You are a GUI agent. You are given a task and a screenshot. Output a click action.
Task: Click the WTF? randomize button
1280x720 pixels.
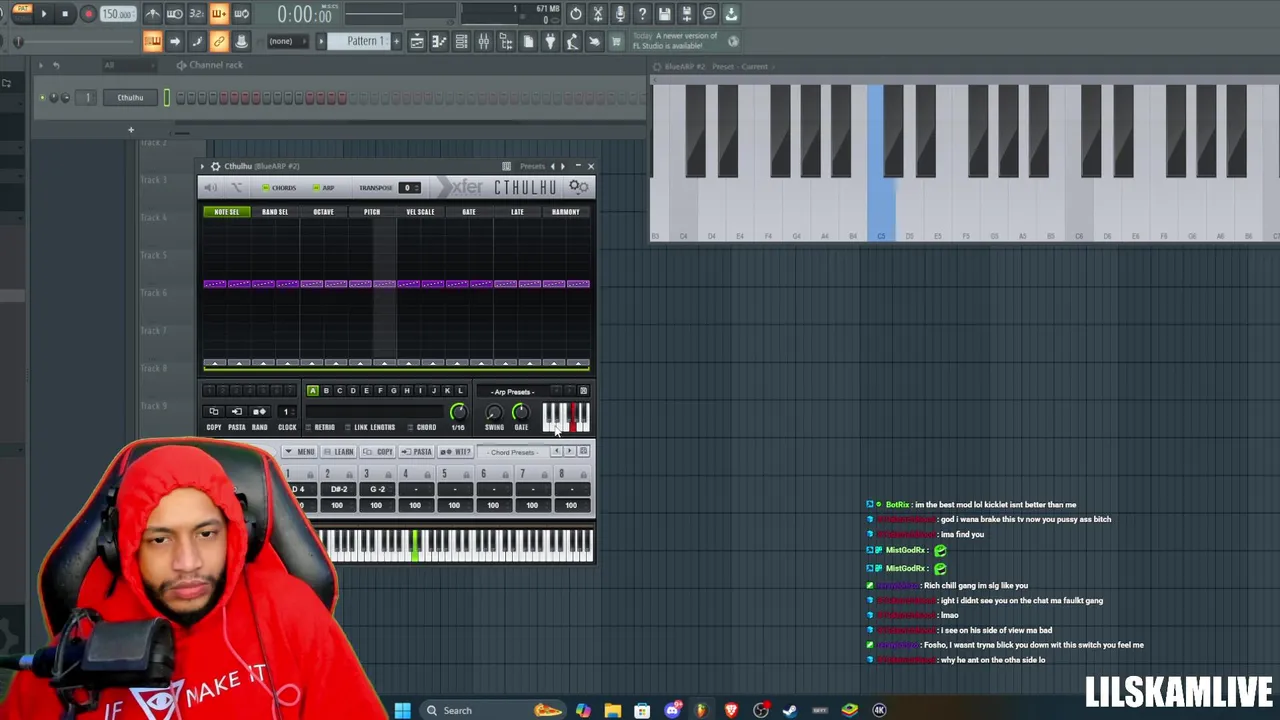coord(457,452)
